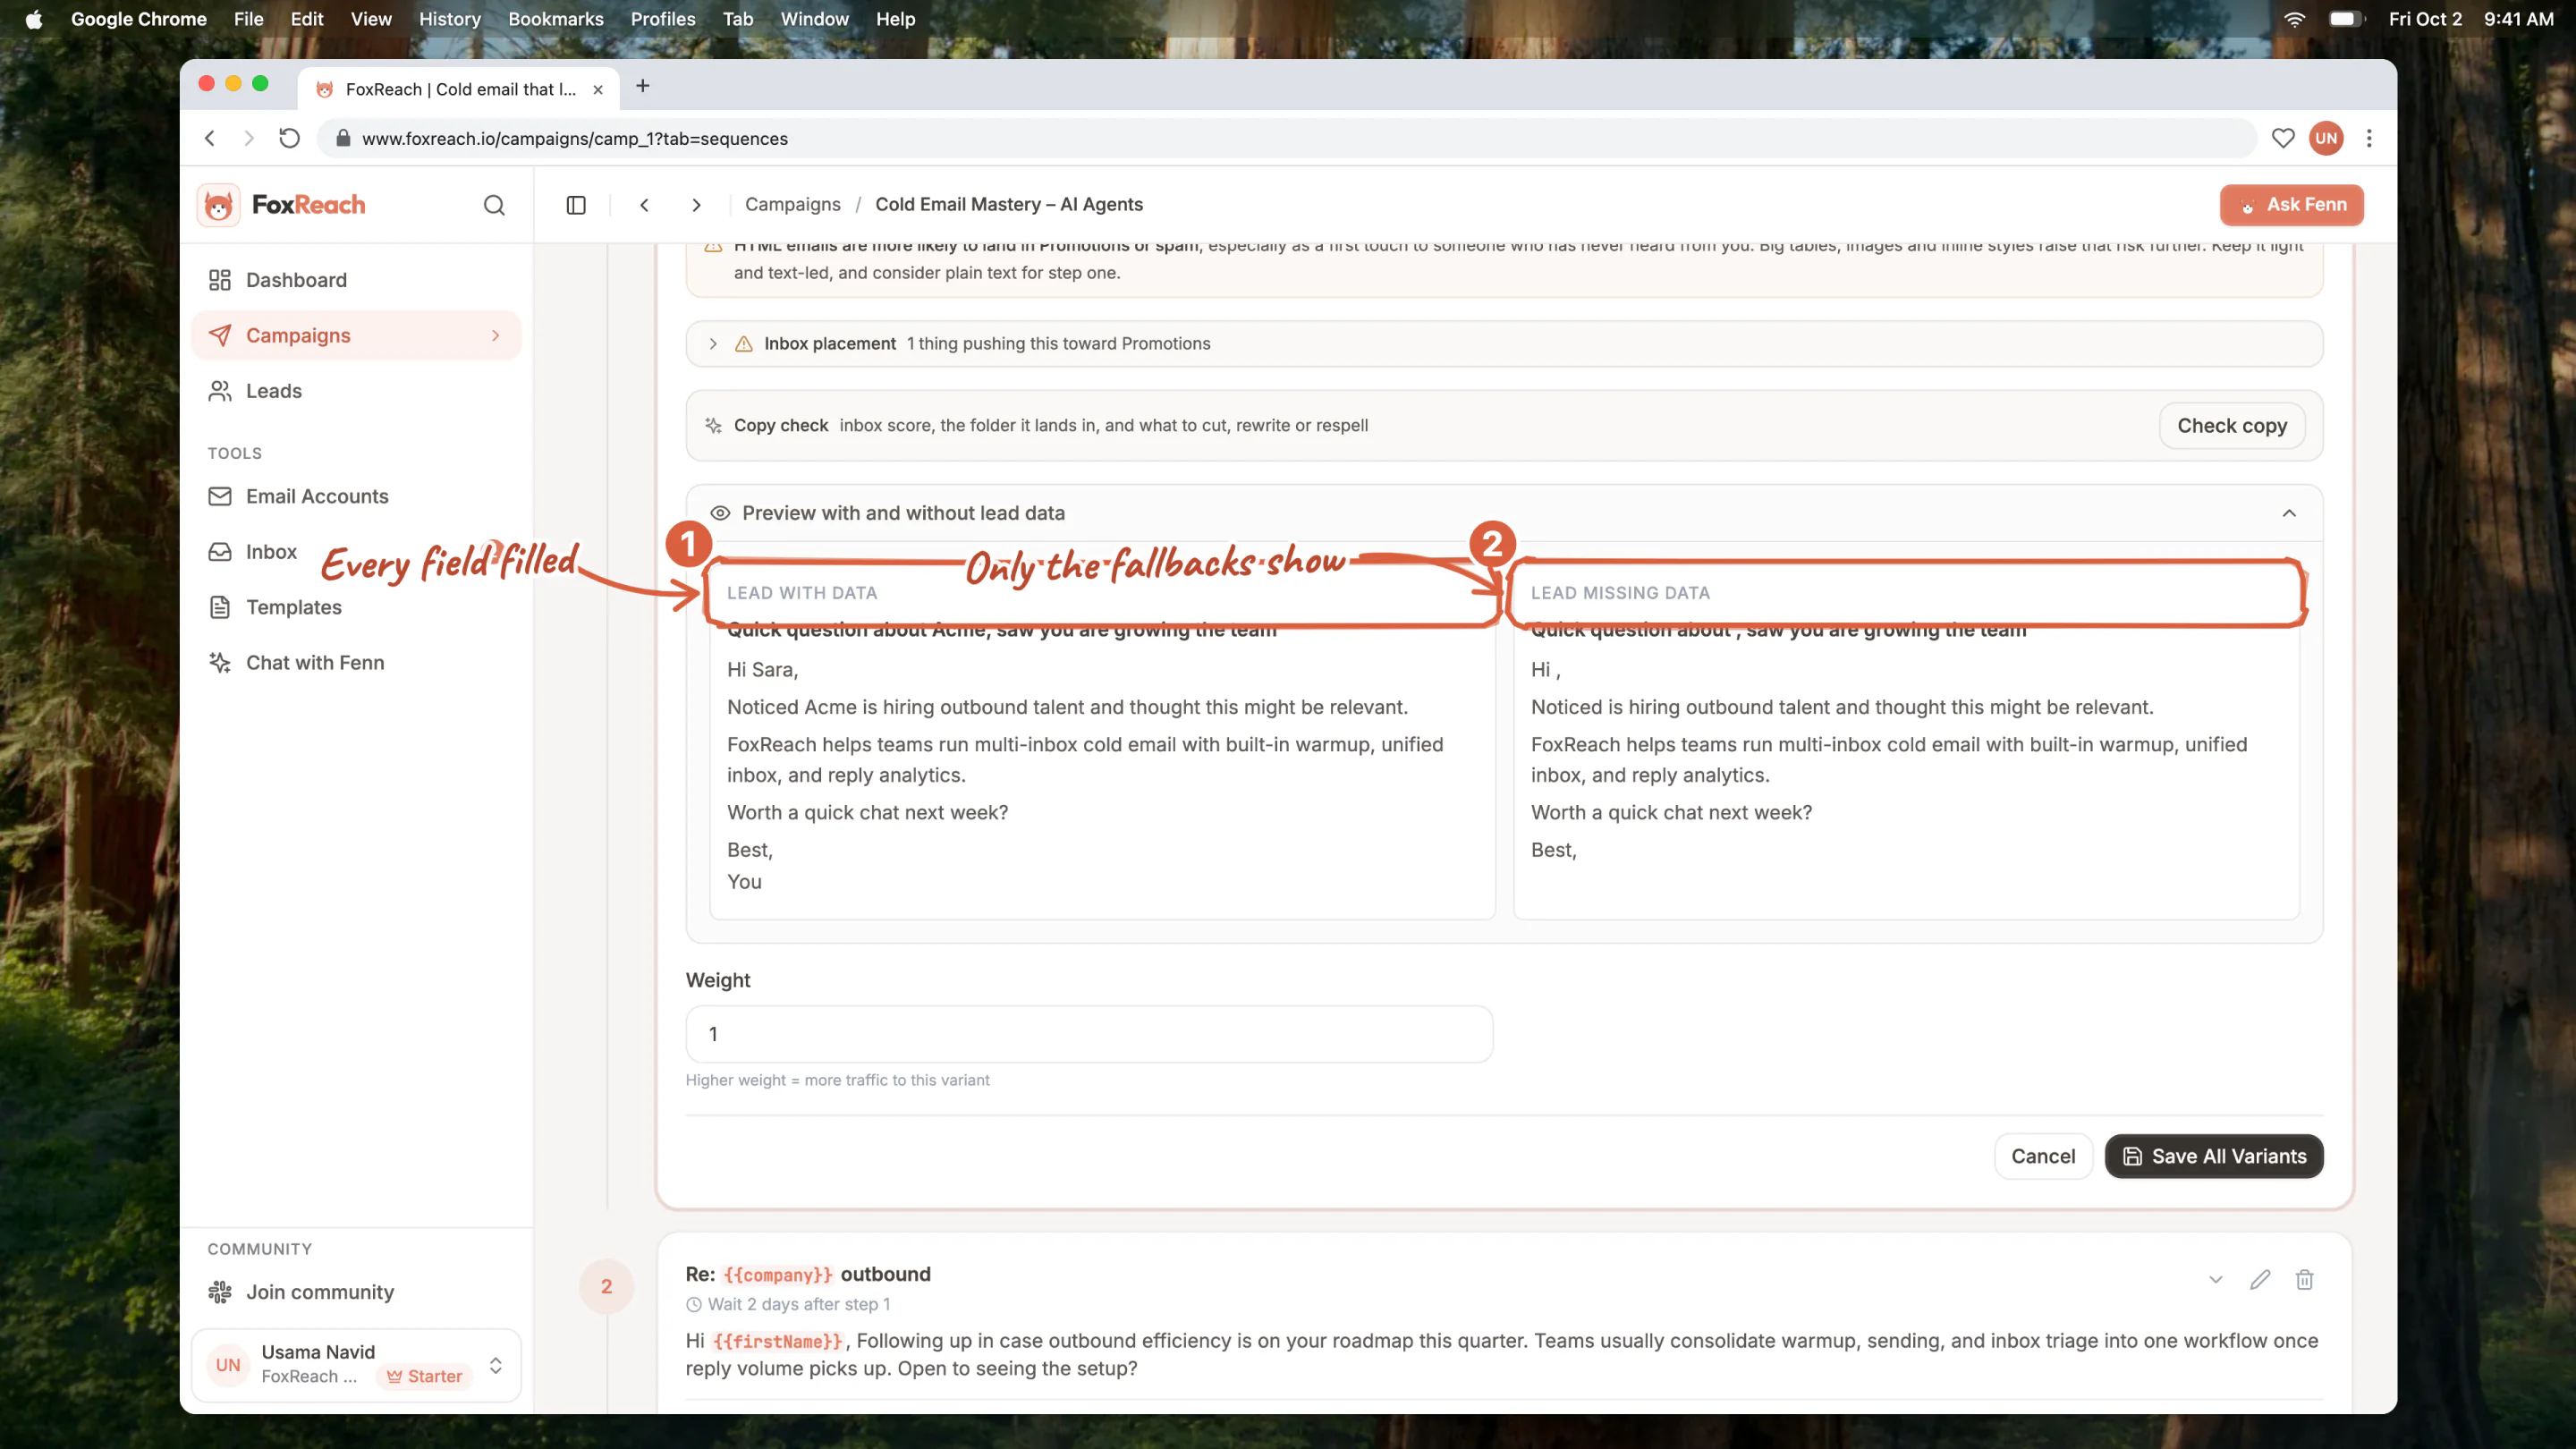The width and height of the screenshot is (2576, 1449).
Task: Go forward with the breadcrumb right chevron
Action: tap(697, 205)
